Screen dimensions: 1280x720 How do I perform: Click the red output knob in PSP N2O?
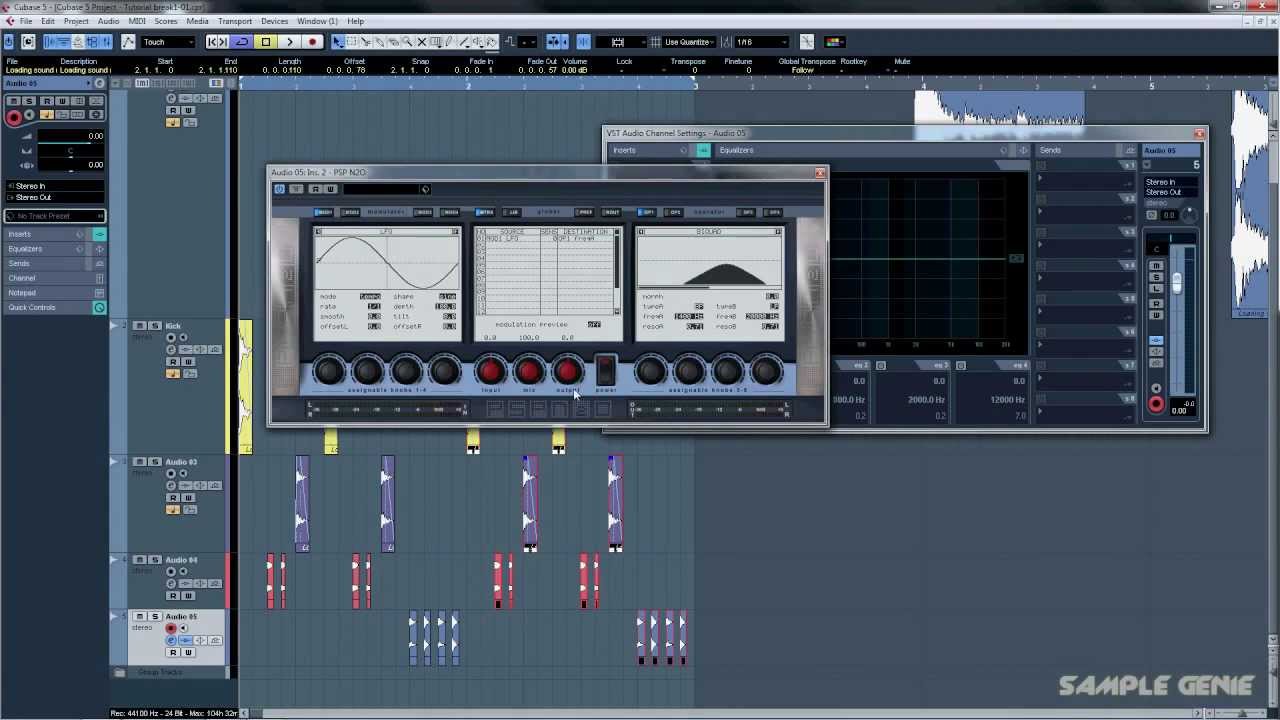tap(567, 372)
